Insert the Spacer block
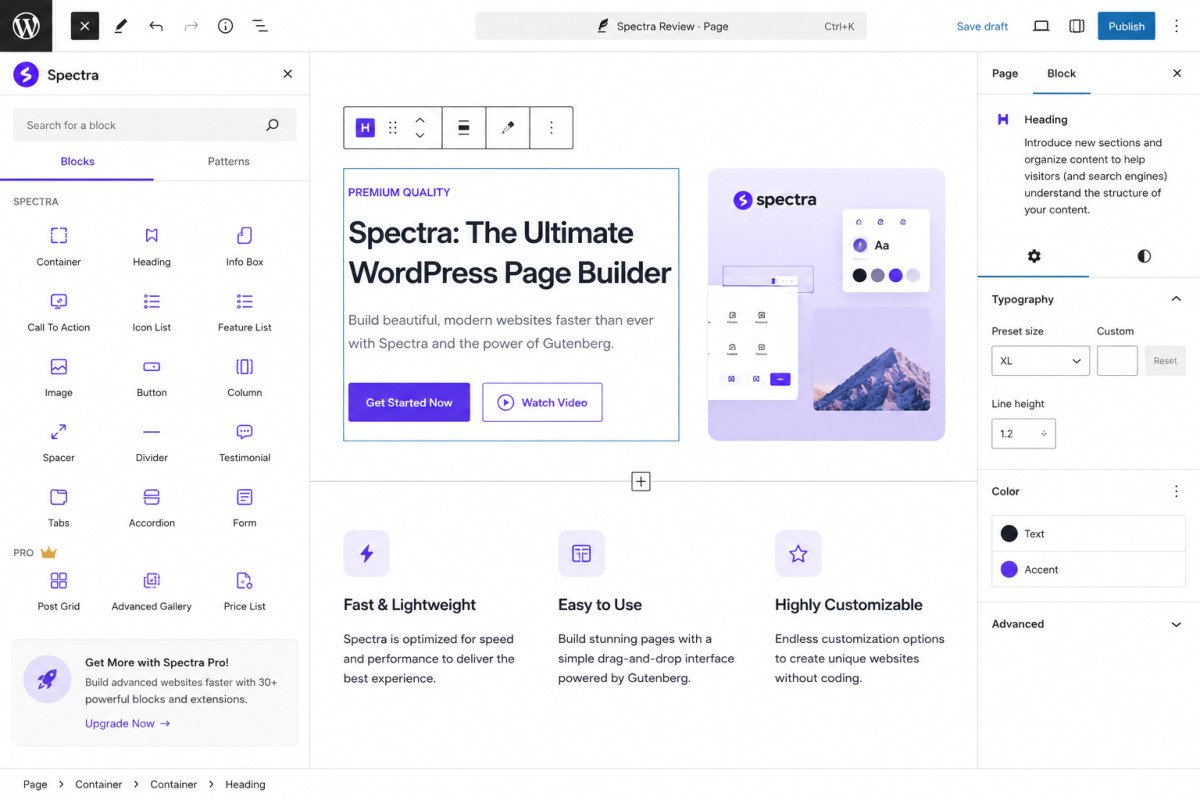1200x800 pixels. [x=59, y=442]
